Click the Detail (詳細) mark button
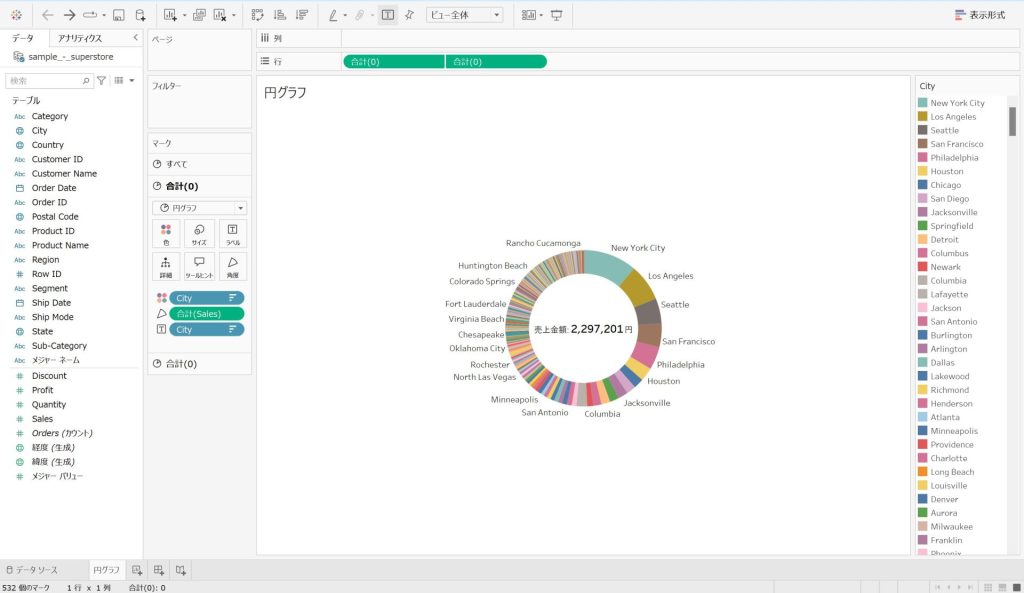Image resolution: width=1024 pixels, height=593 pixels. click(165, 266)
